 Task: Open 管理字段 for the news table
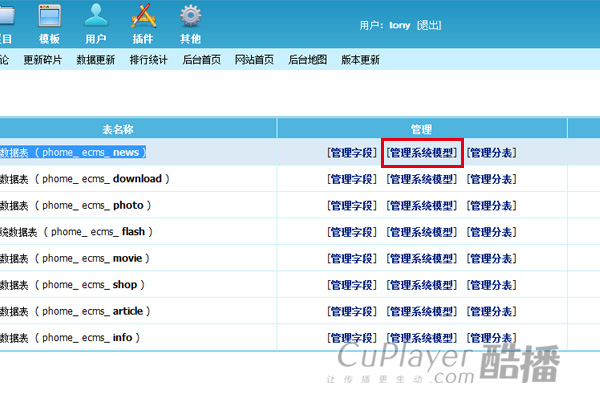click(351, 153)
